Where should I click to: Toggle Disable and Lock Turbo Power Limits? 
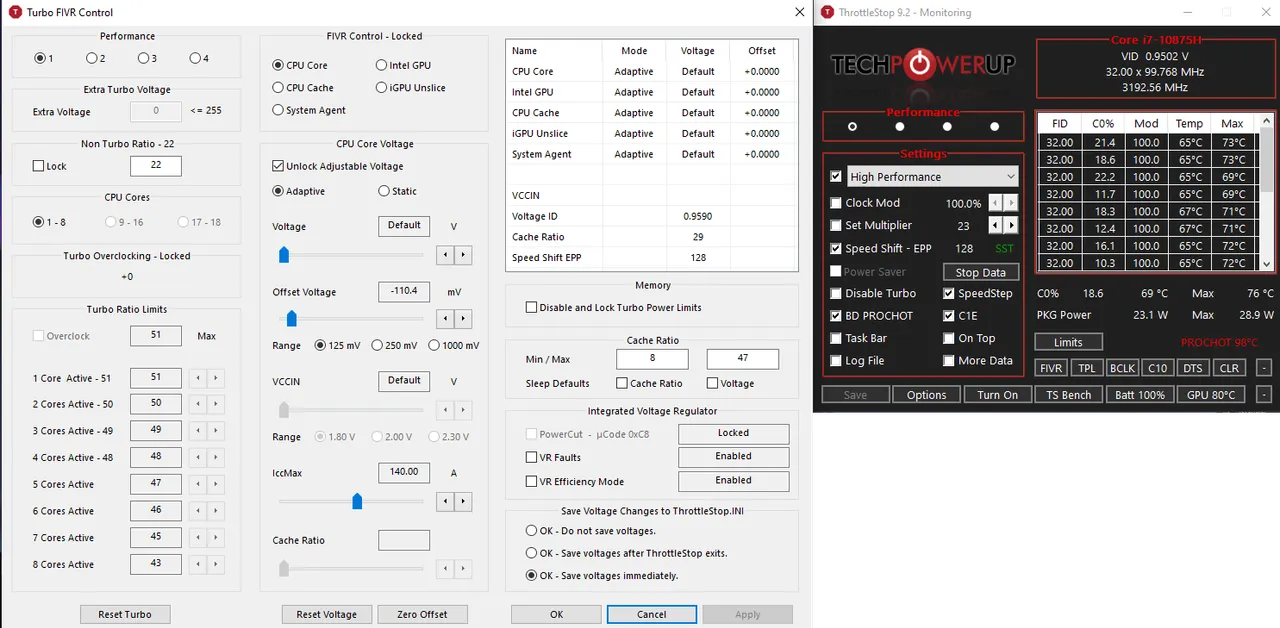532,308
